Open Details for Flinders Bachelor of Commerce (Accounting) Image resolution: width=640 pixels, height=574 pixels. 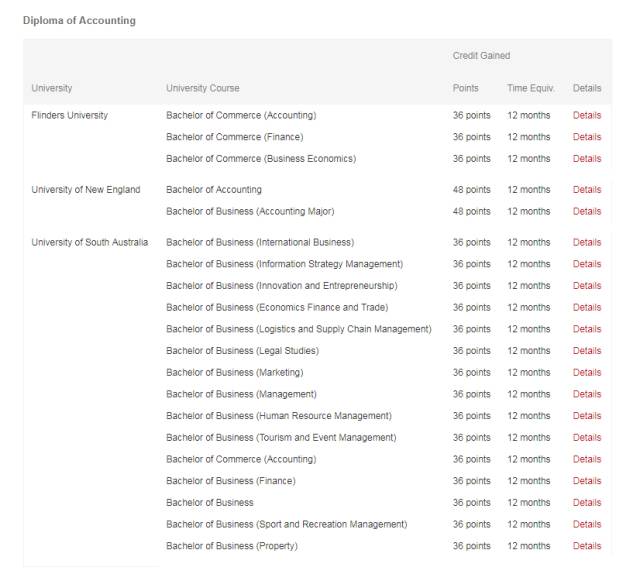point(587,116)
